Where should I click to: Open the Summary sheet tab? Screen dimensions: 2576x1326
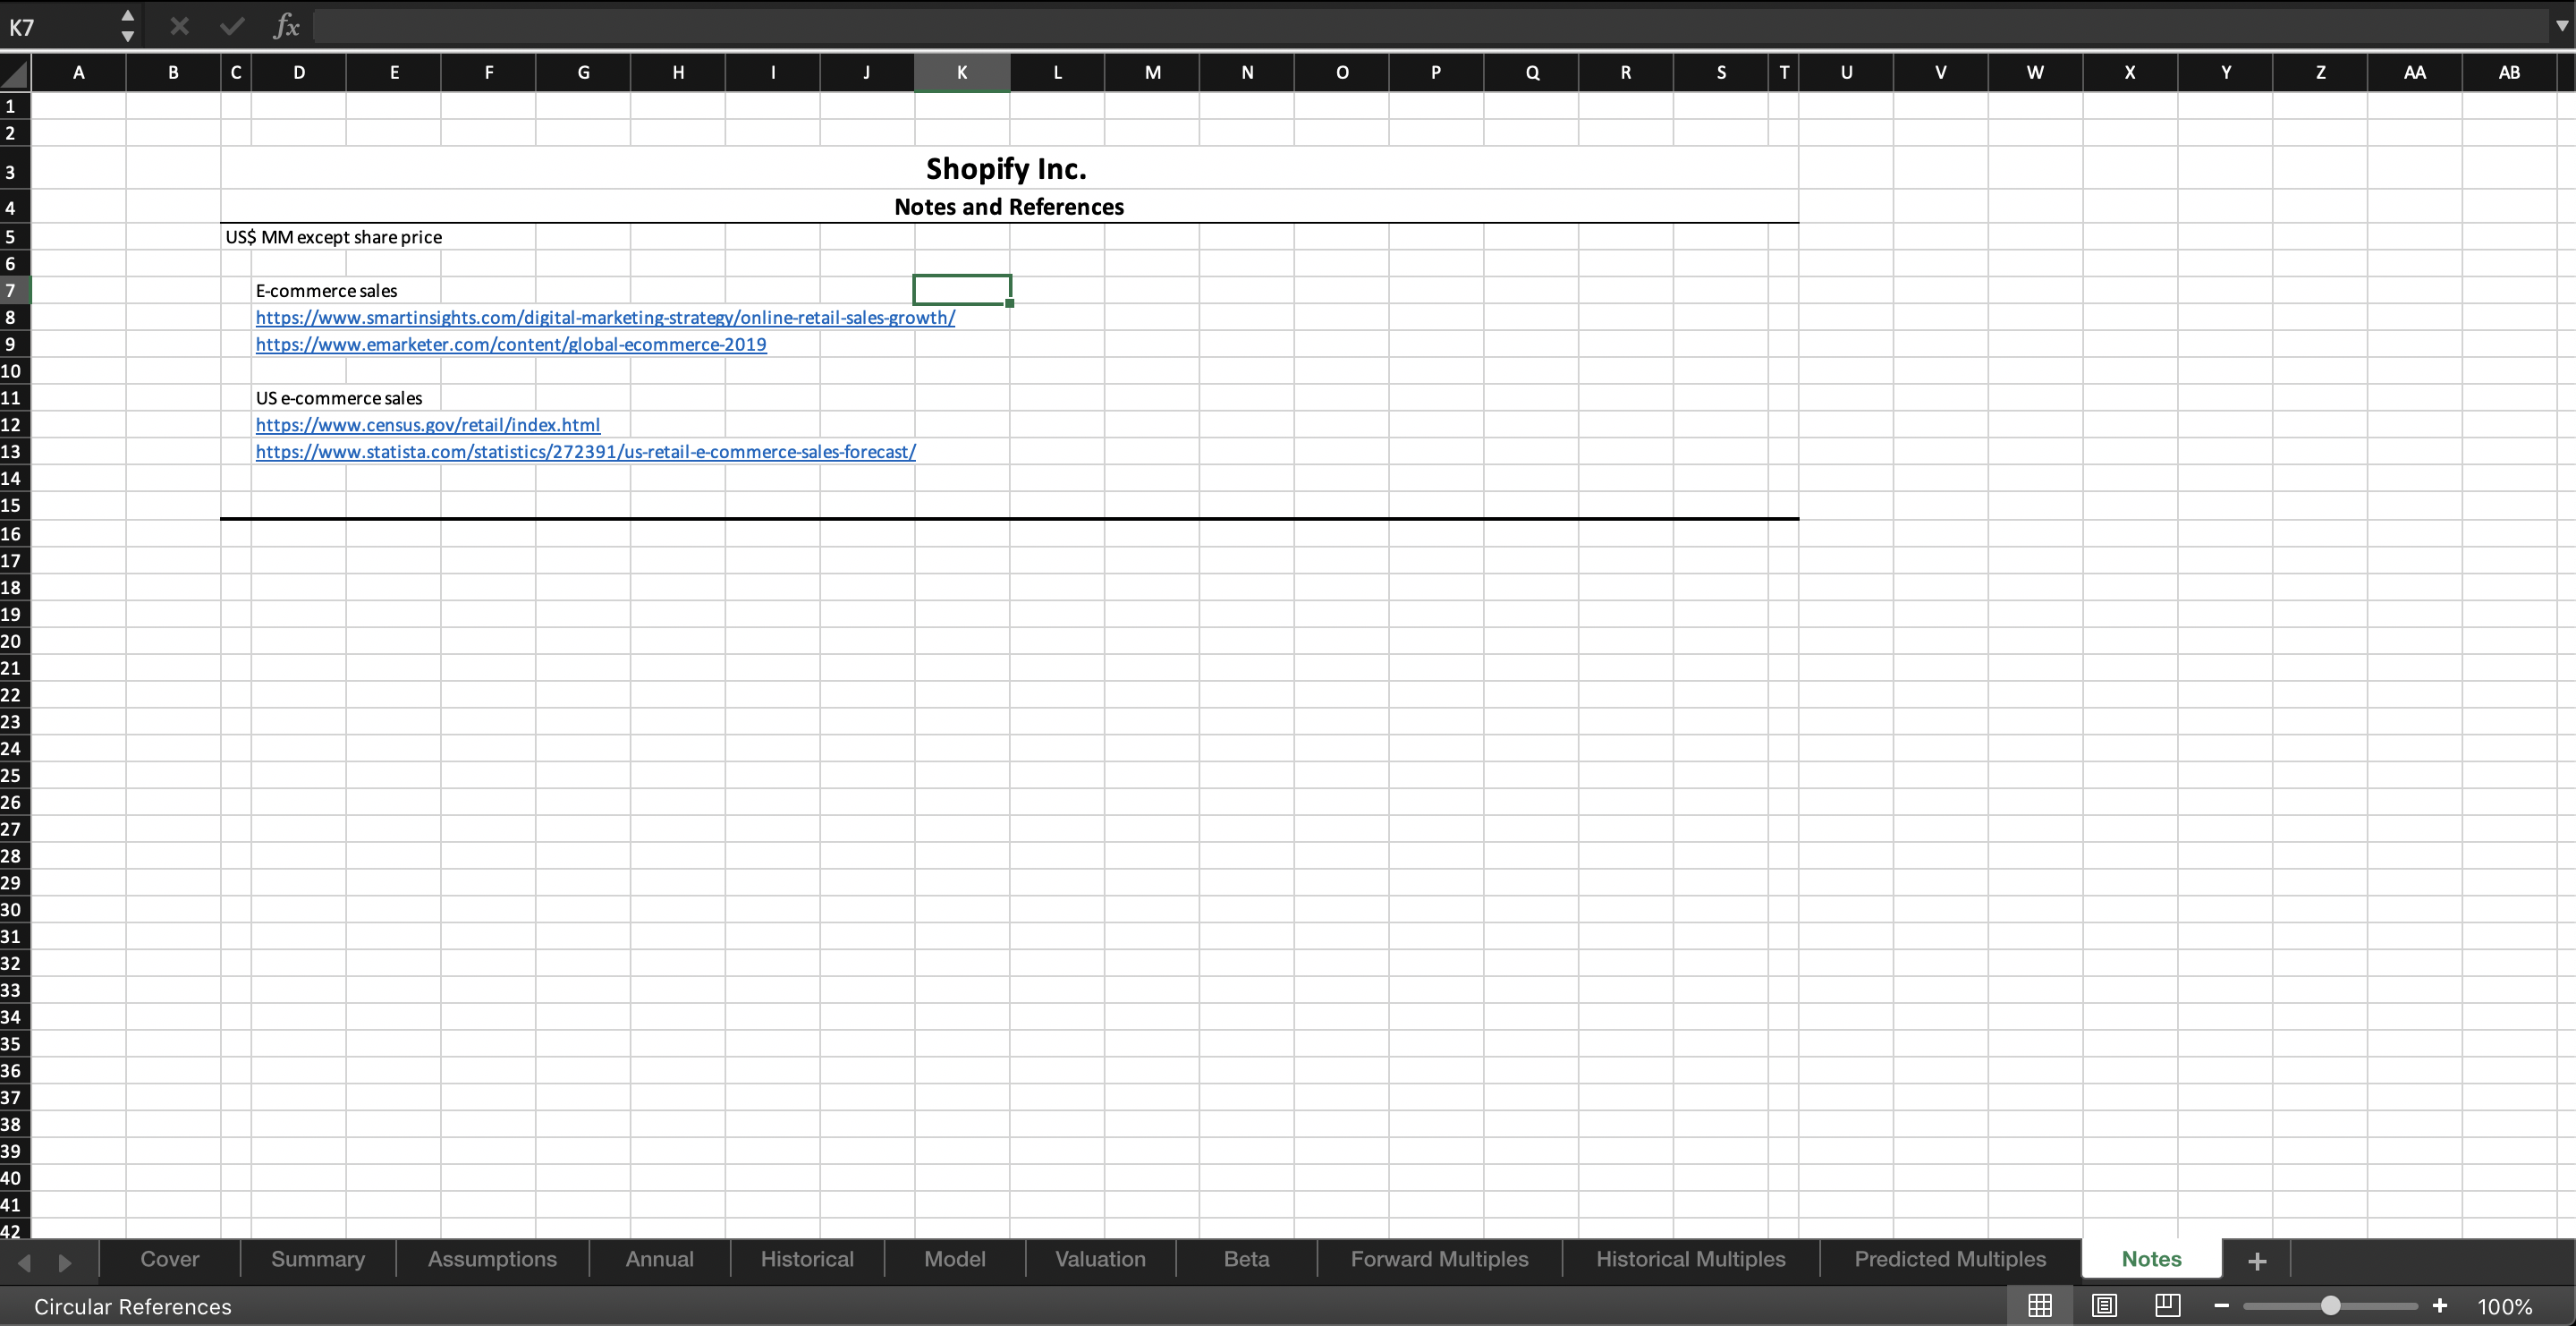[318, 1259]
